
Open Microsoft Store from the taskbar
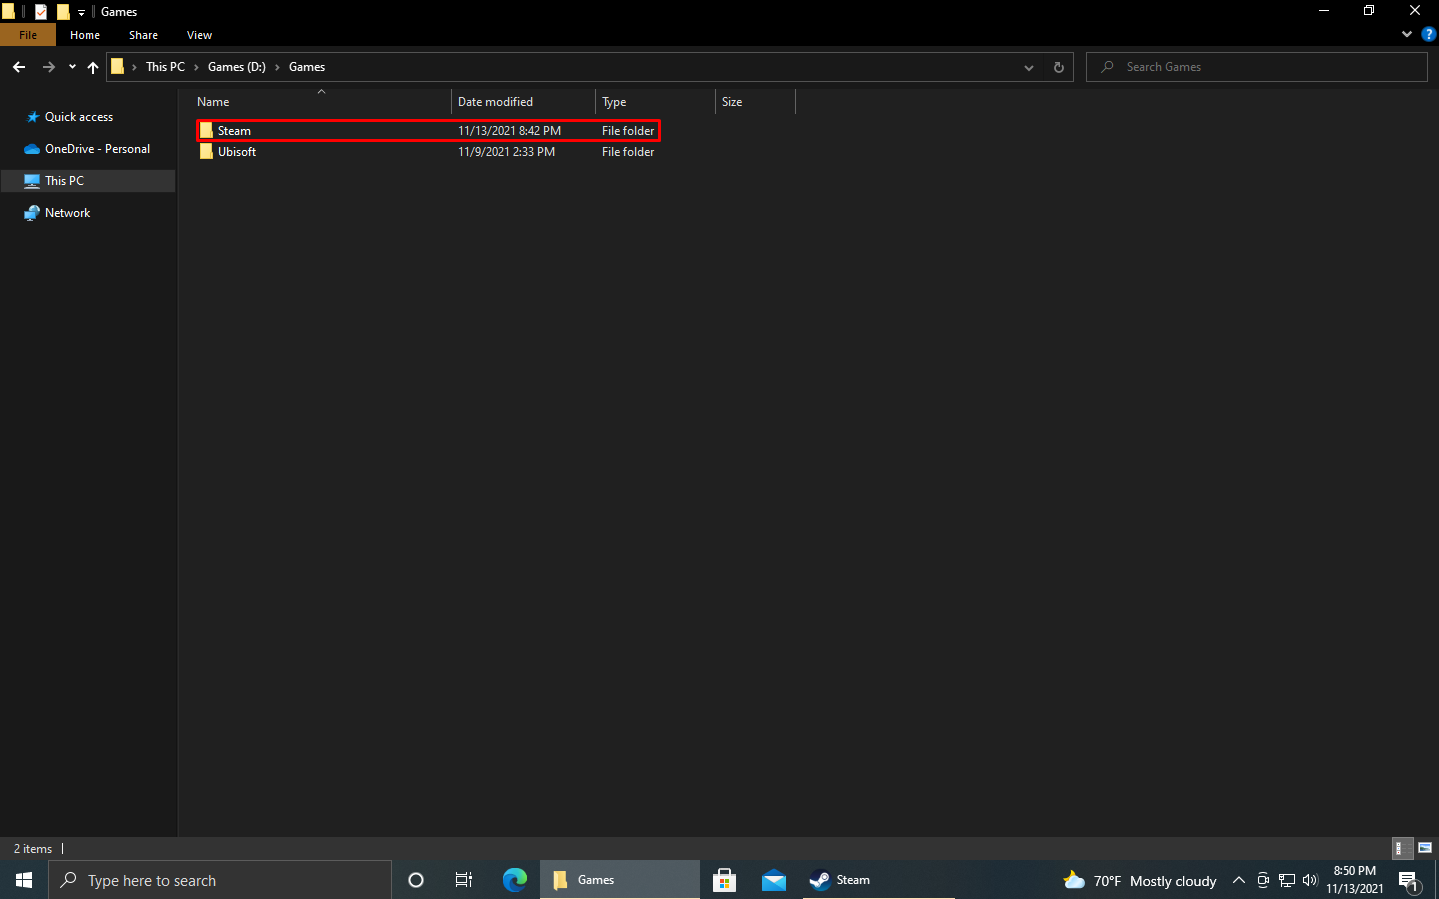(x=725, y=880)
